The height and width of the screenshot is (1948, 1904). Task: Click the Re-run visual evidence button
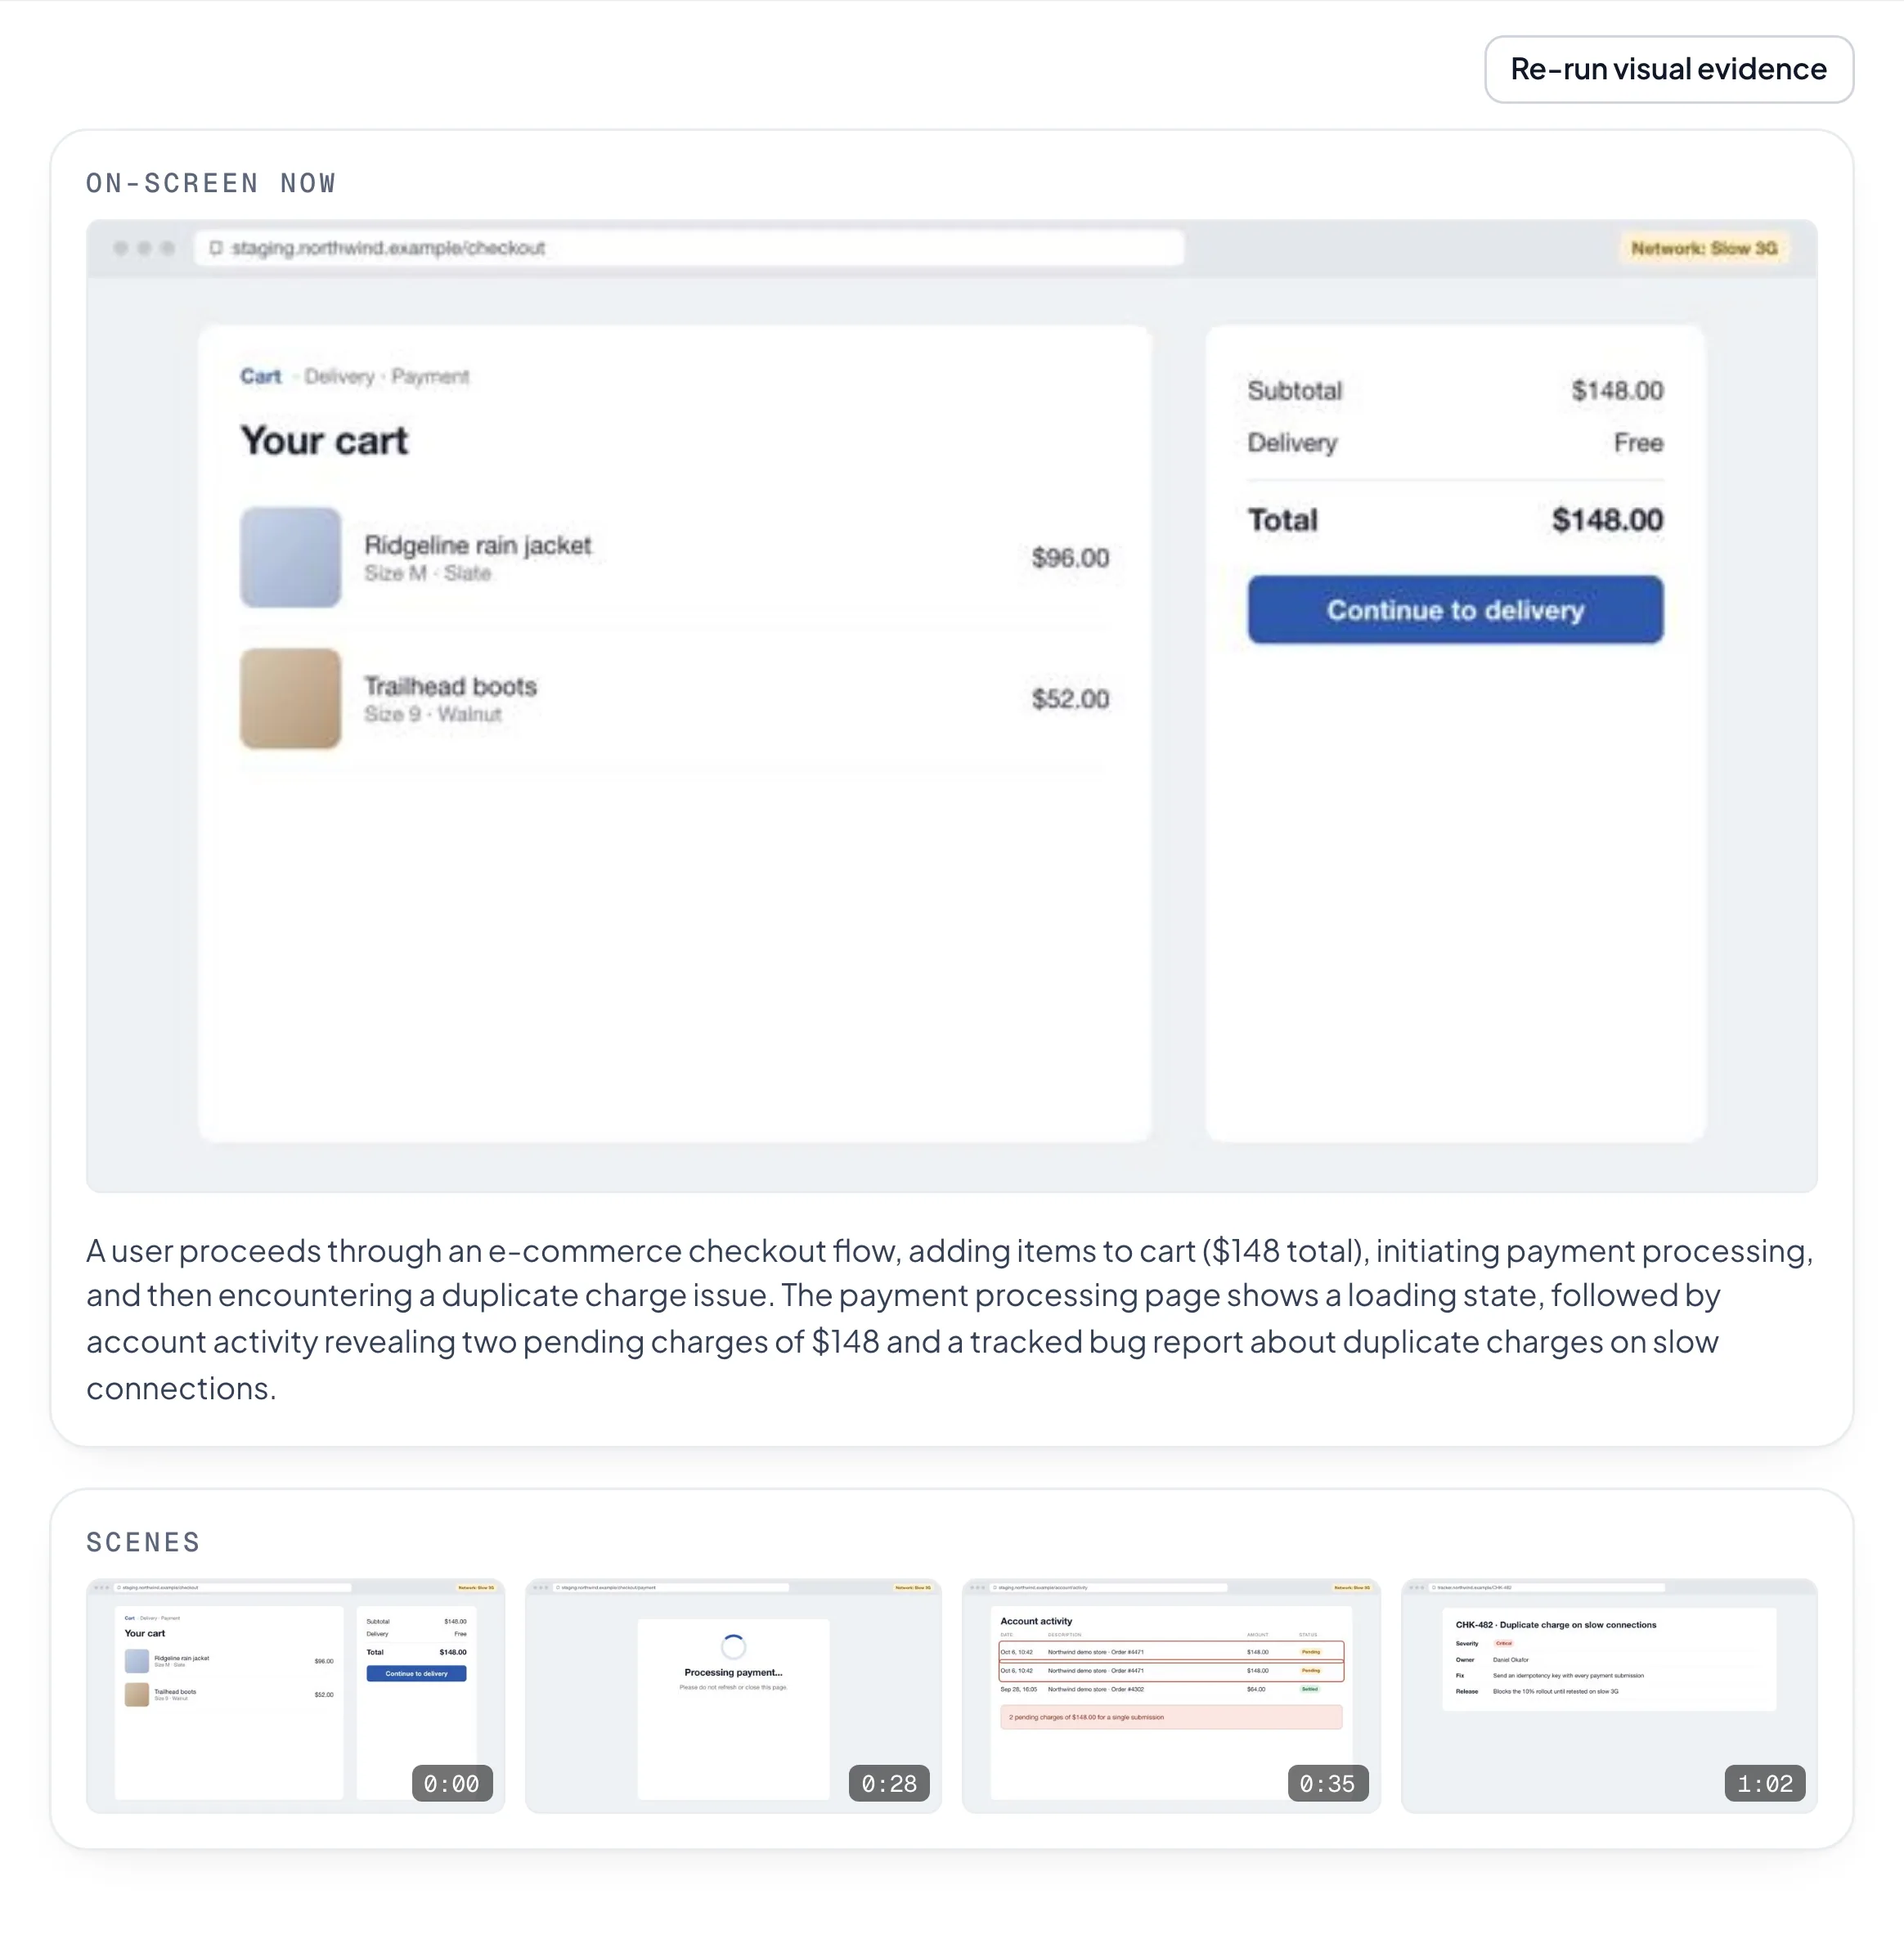[1668, 69]
